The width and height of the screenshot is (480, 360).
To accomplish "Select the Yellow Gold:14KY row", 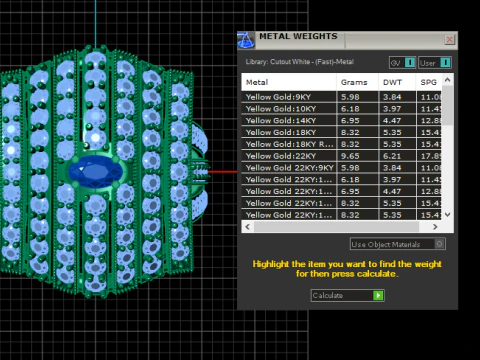I will [x=341, y=120].
